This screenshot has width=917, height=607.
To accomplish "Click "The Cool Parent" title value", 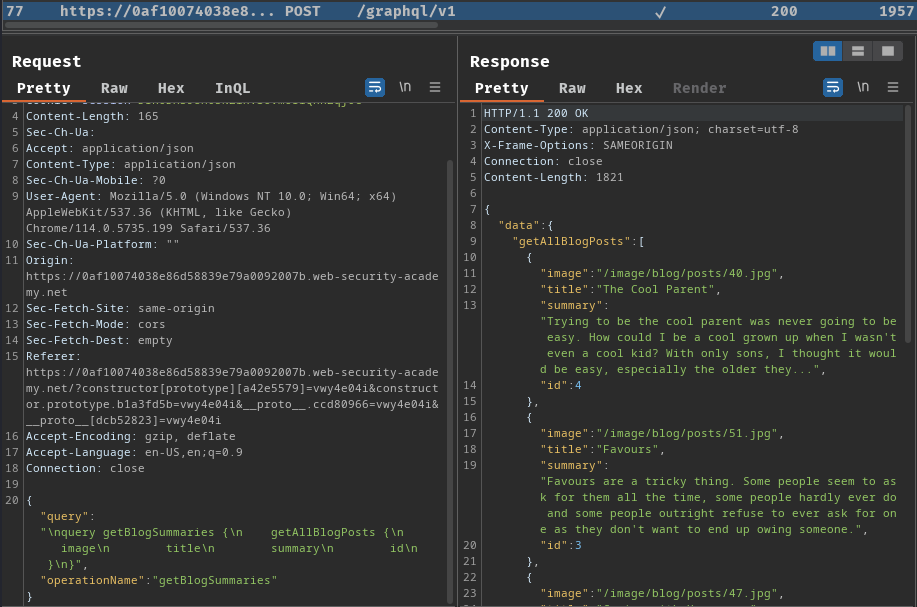I will 655,289.
